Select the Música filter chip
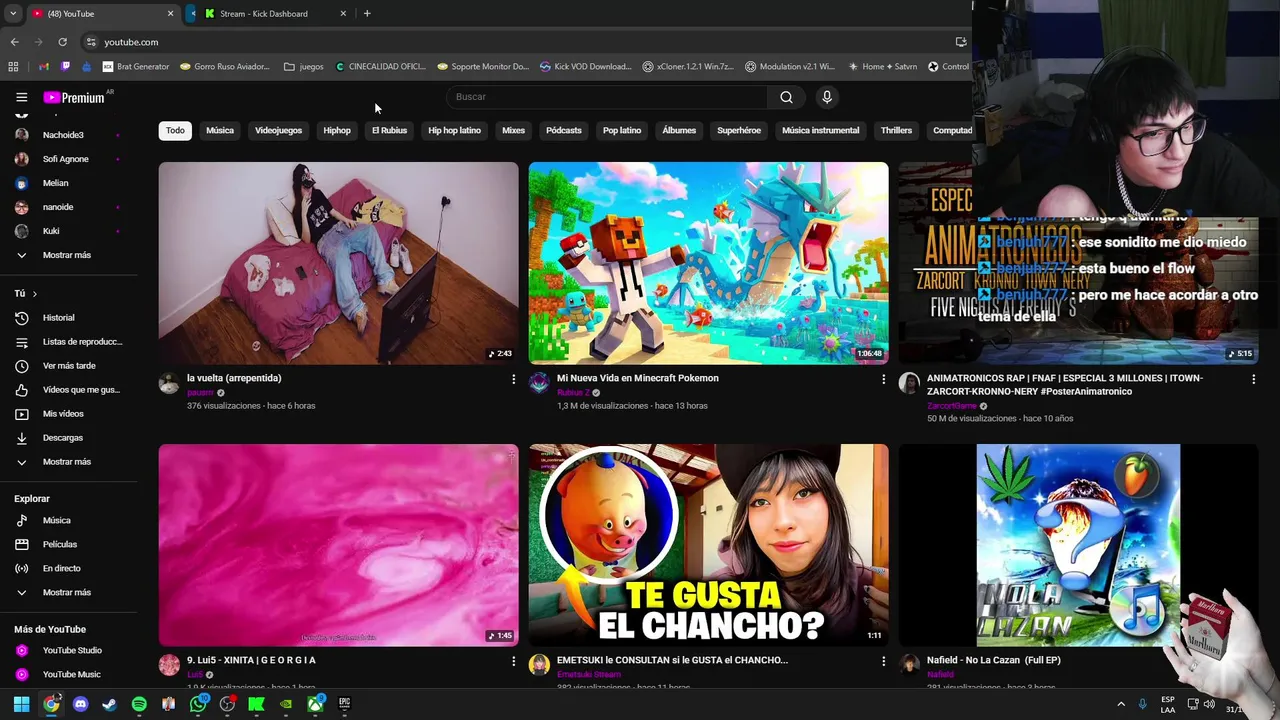Screen dimensions: 1280x720 click(x=220, y=130)
